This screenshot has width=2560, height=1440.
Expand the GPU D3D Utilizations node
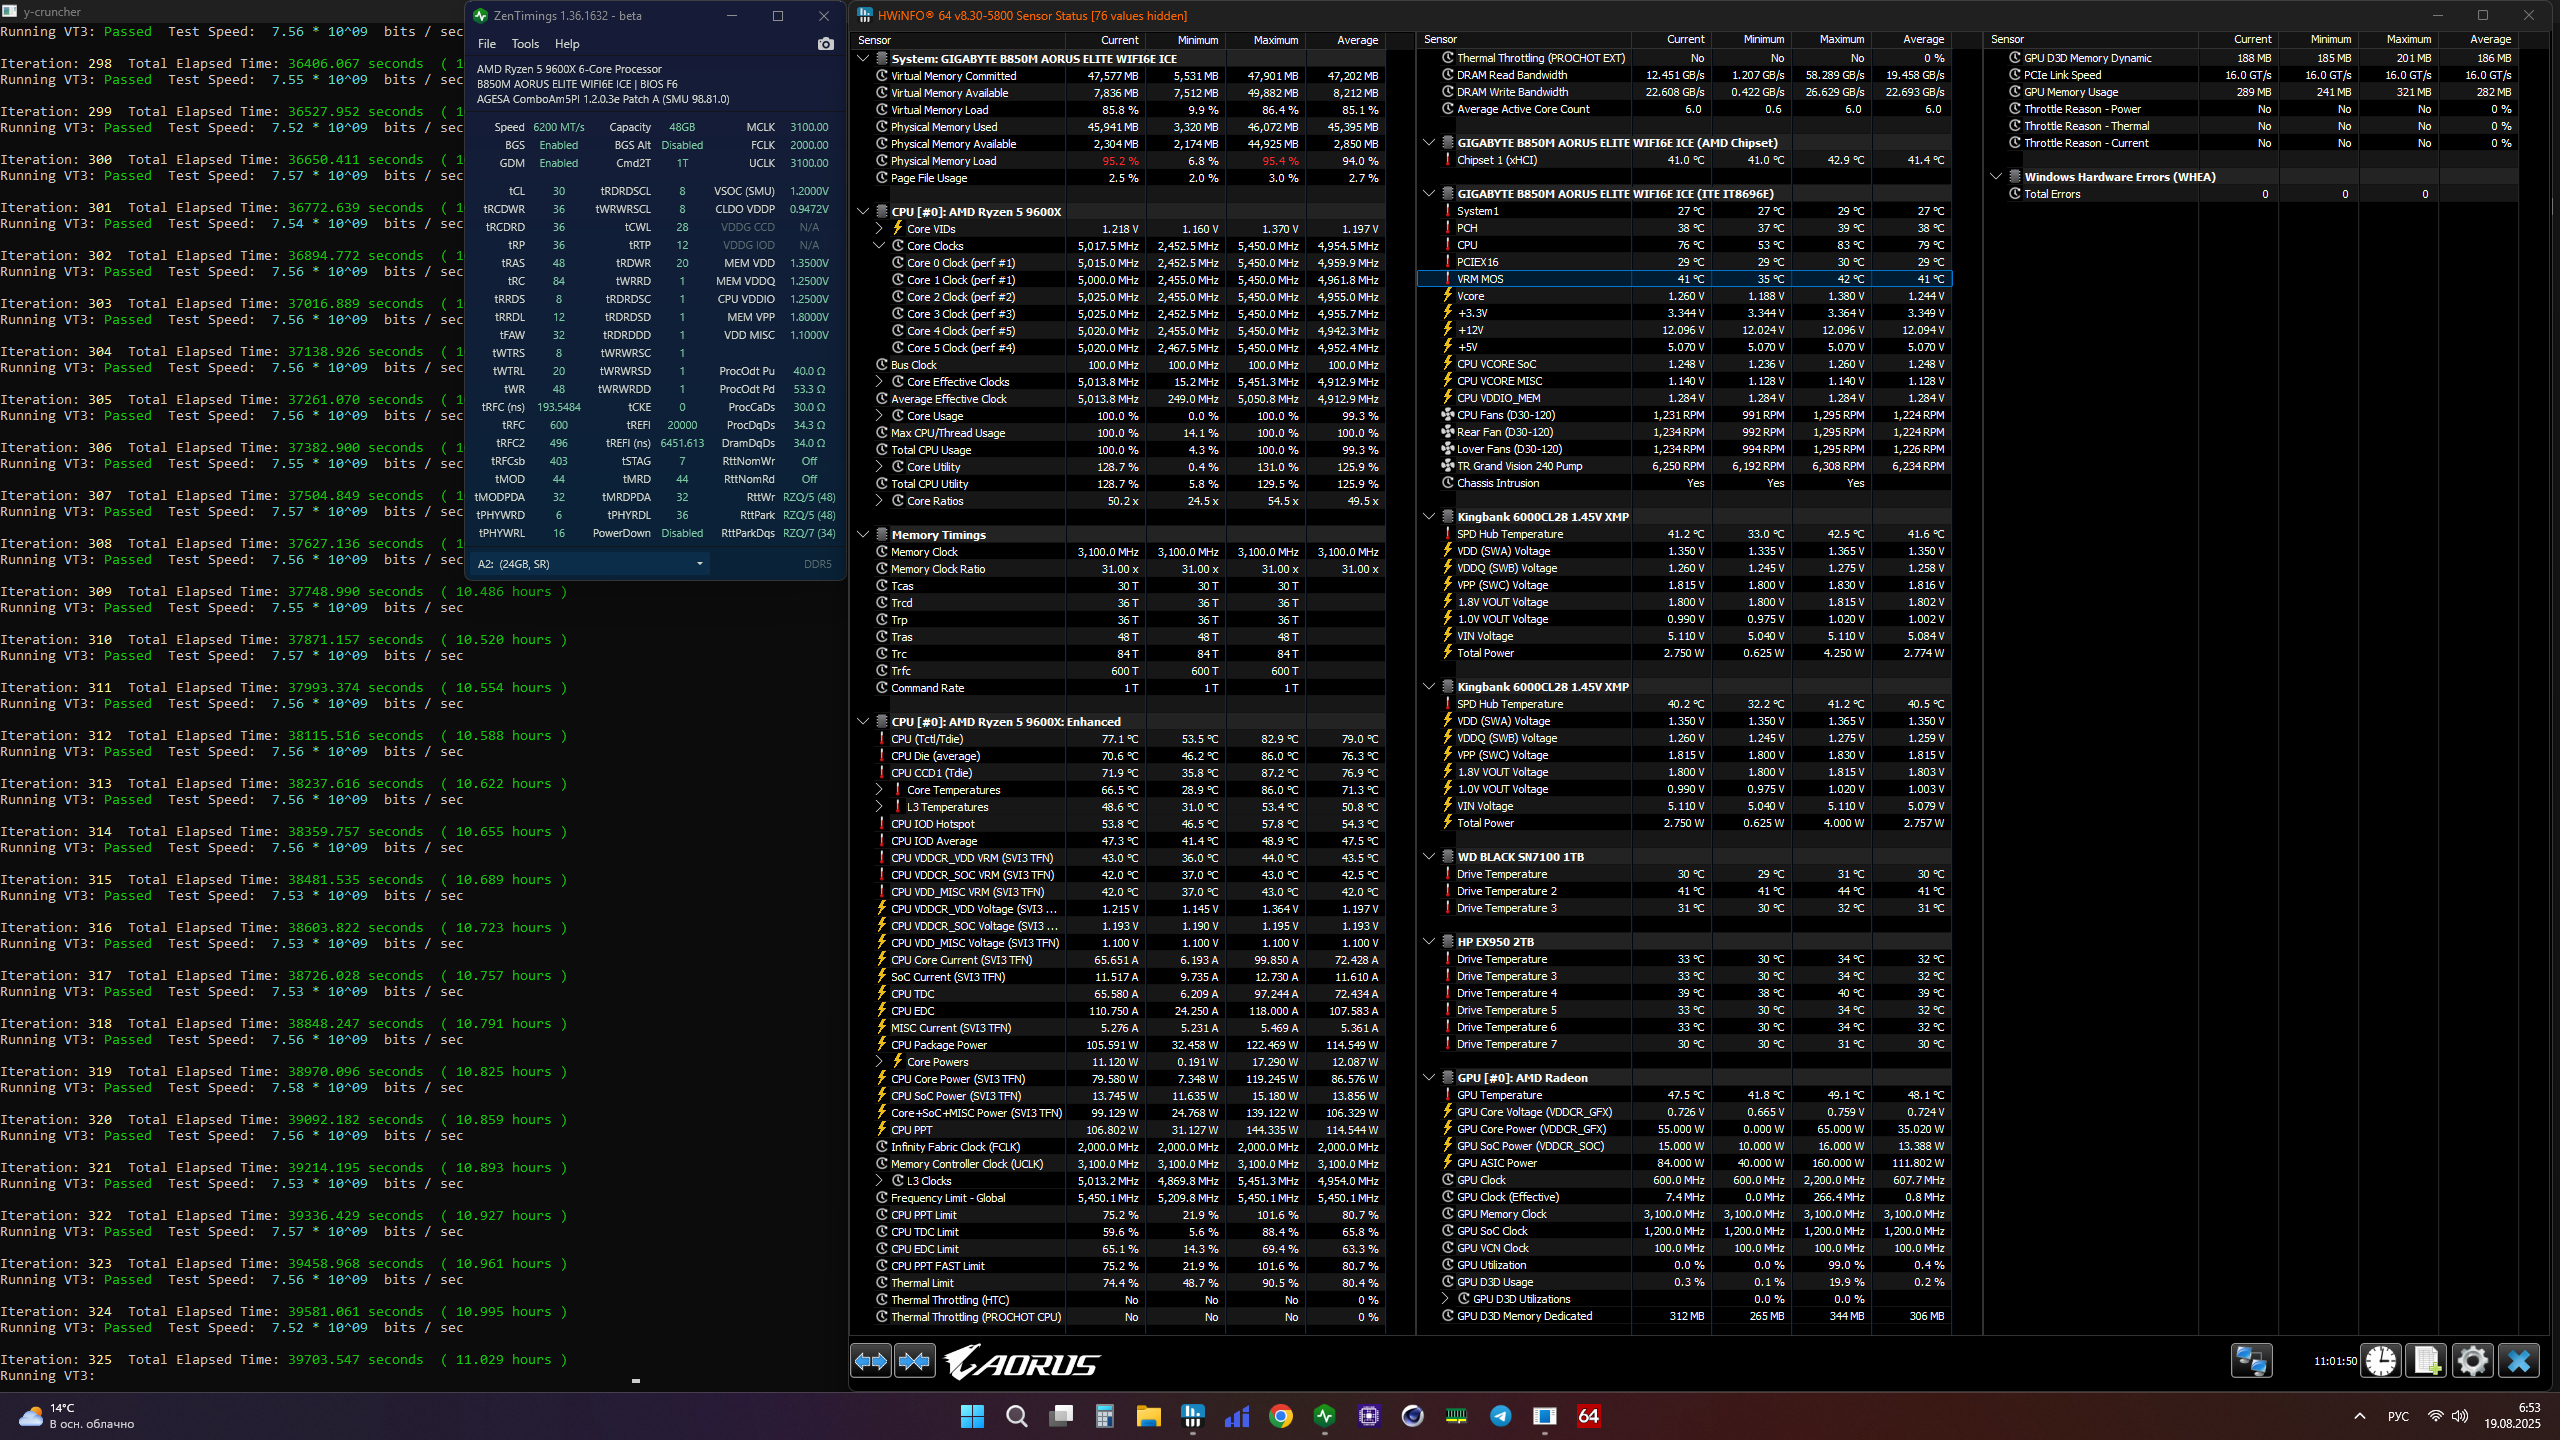pyautogui.click(x=1445, y=1299)
